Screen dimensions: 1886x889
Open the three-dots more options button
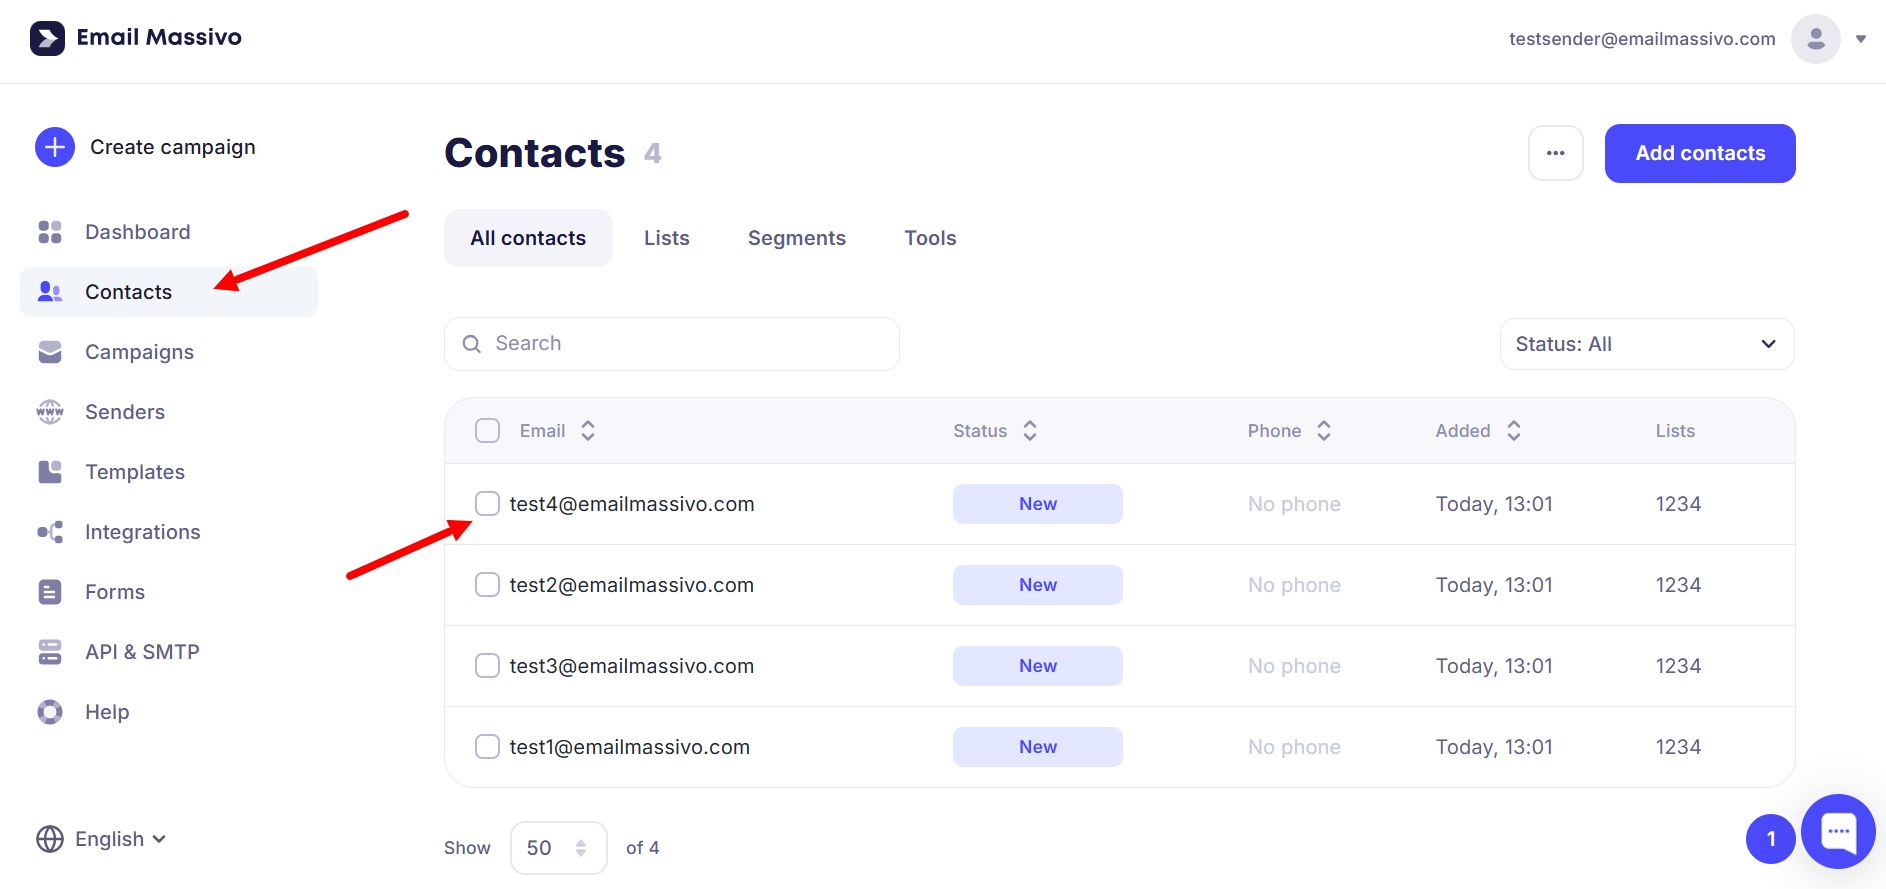click(x=1555, y=153)
